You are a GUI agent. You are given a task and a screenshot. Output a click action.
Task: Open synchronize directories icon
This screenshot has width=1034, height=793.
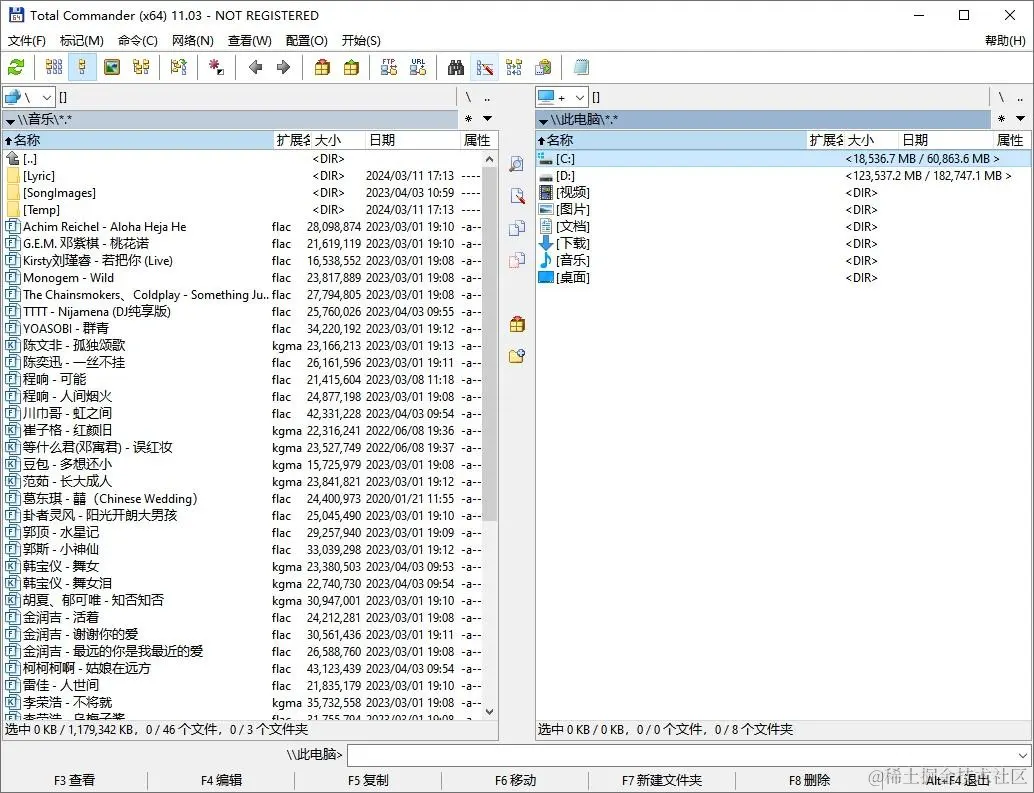pyautogui.click(x=514, y=67)
